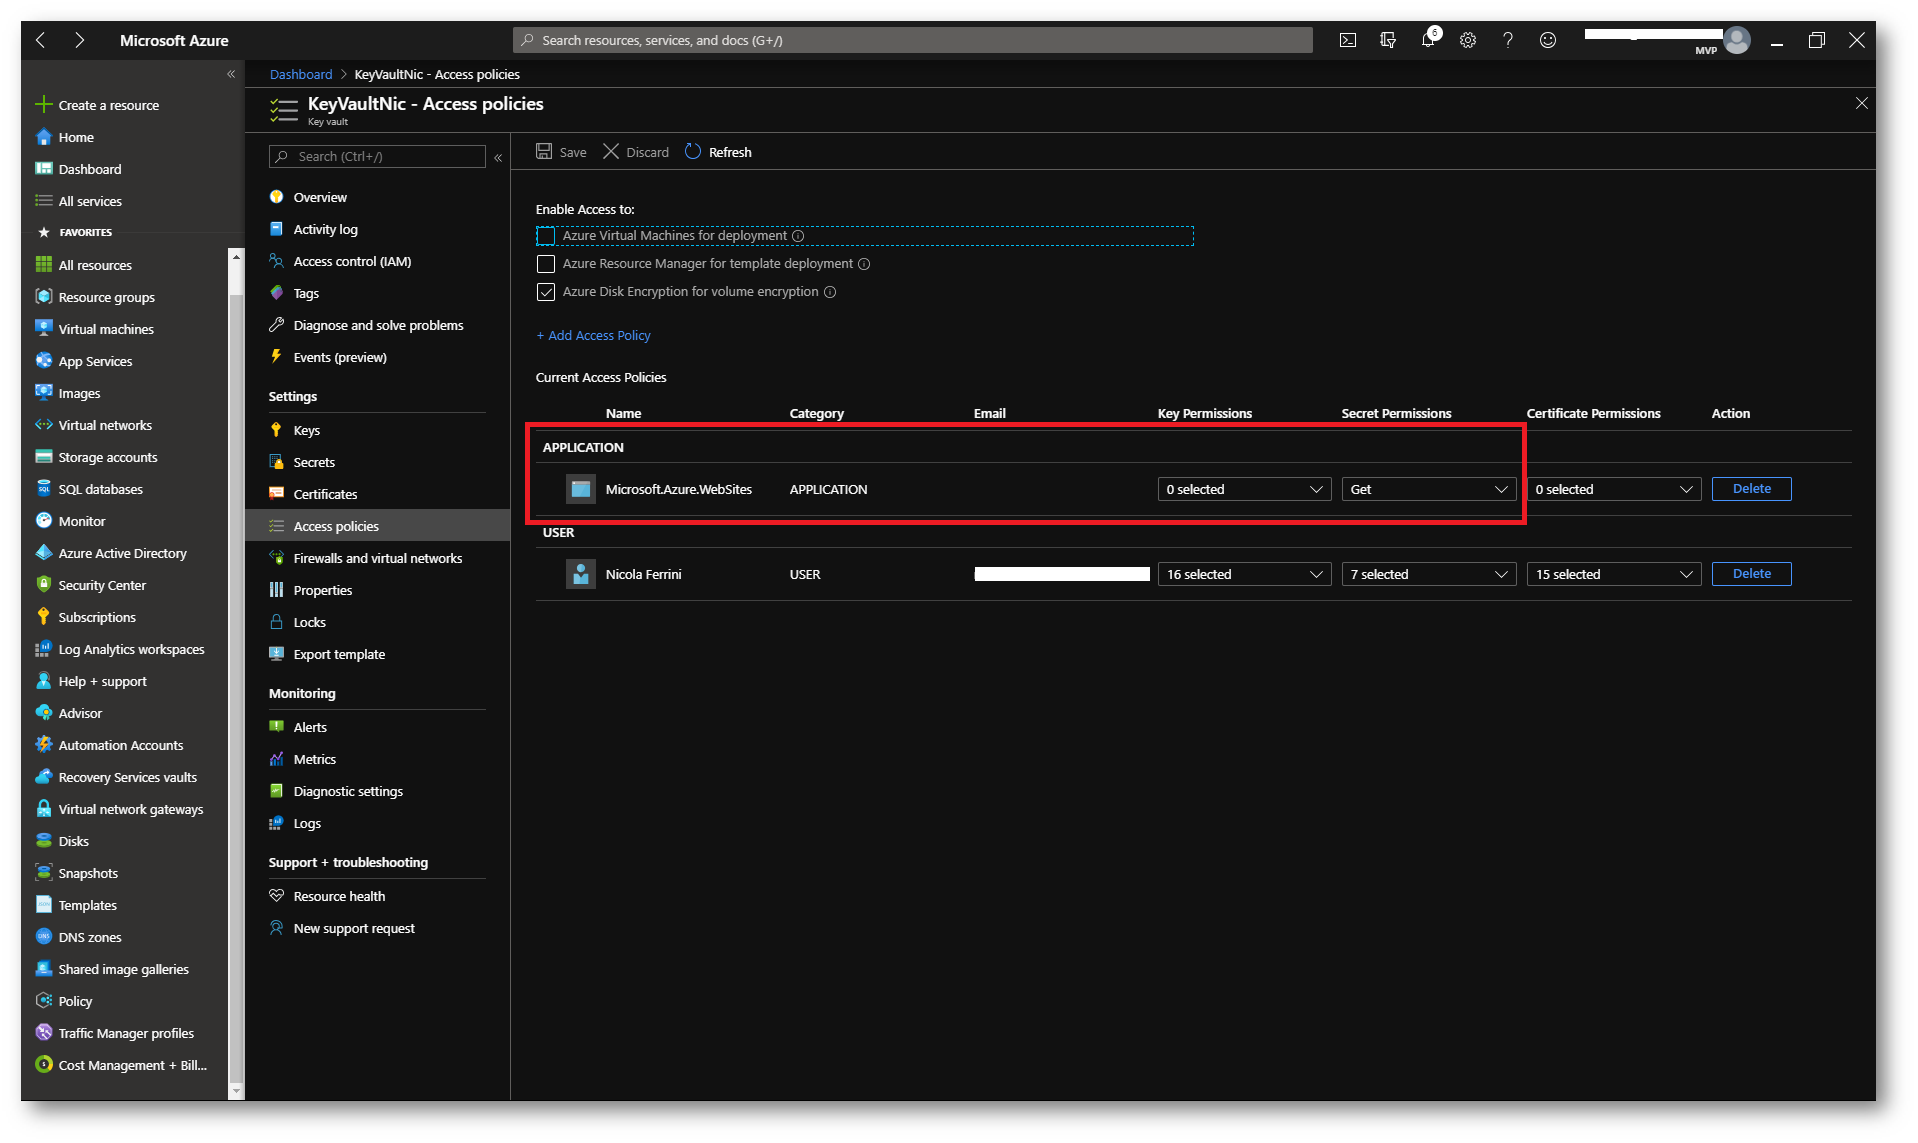Screen dimensions: 1918x1143
Task: Delete the Nicola Ferrini access policy
Action: pyautogui.click(x=1751, y=574)
